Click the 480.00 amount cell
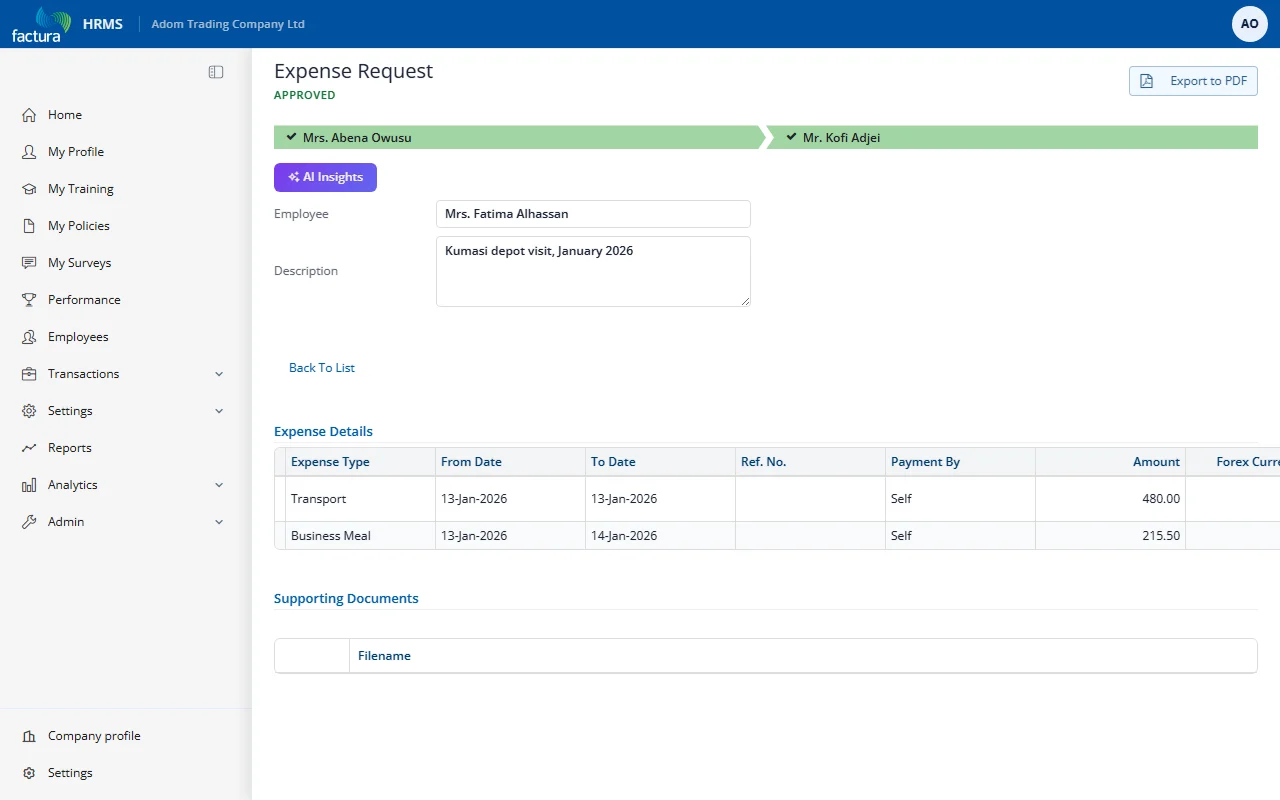Image resolution: width=1280 pixels, height=800 pixels. (x=1110, y=499)
